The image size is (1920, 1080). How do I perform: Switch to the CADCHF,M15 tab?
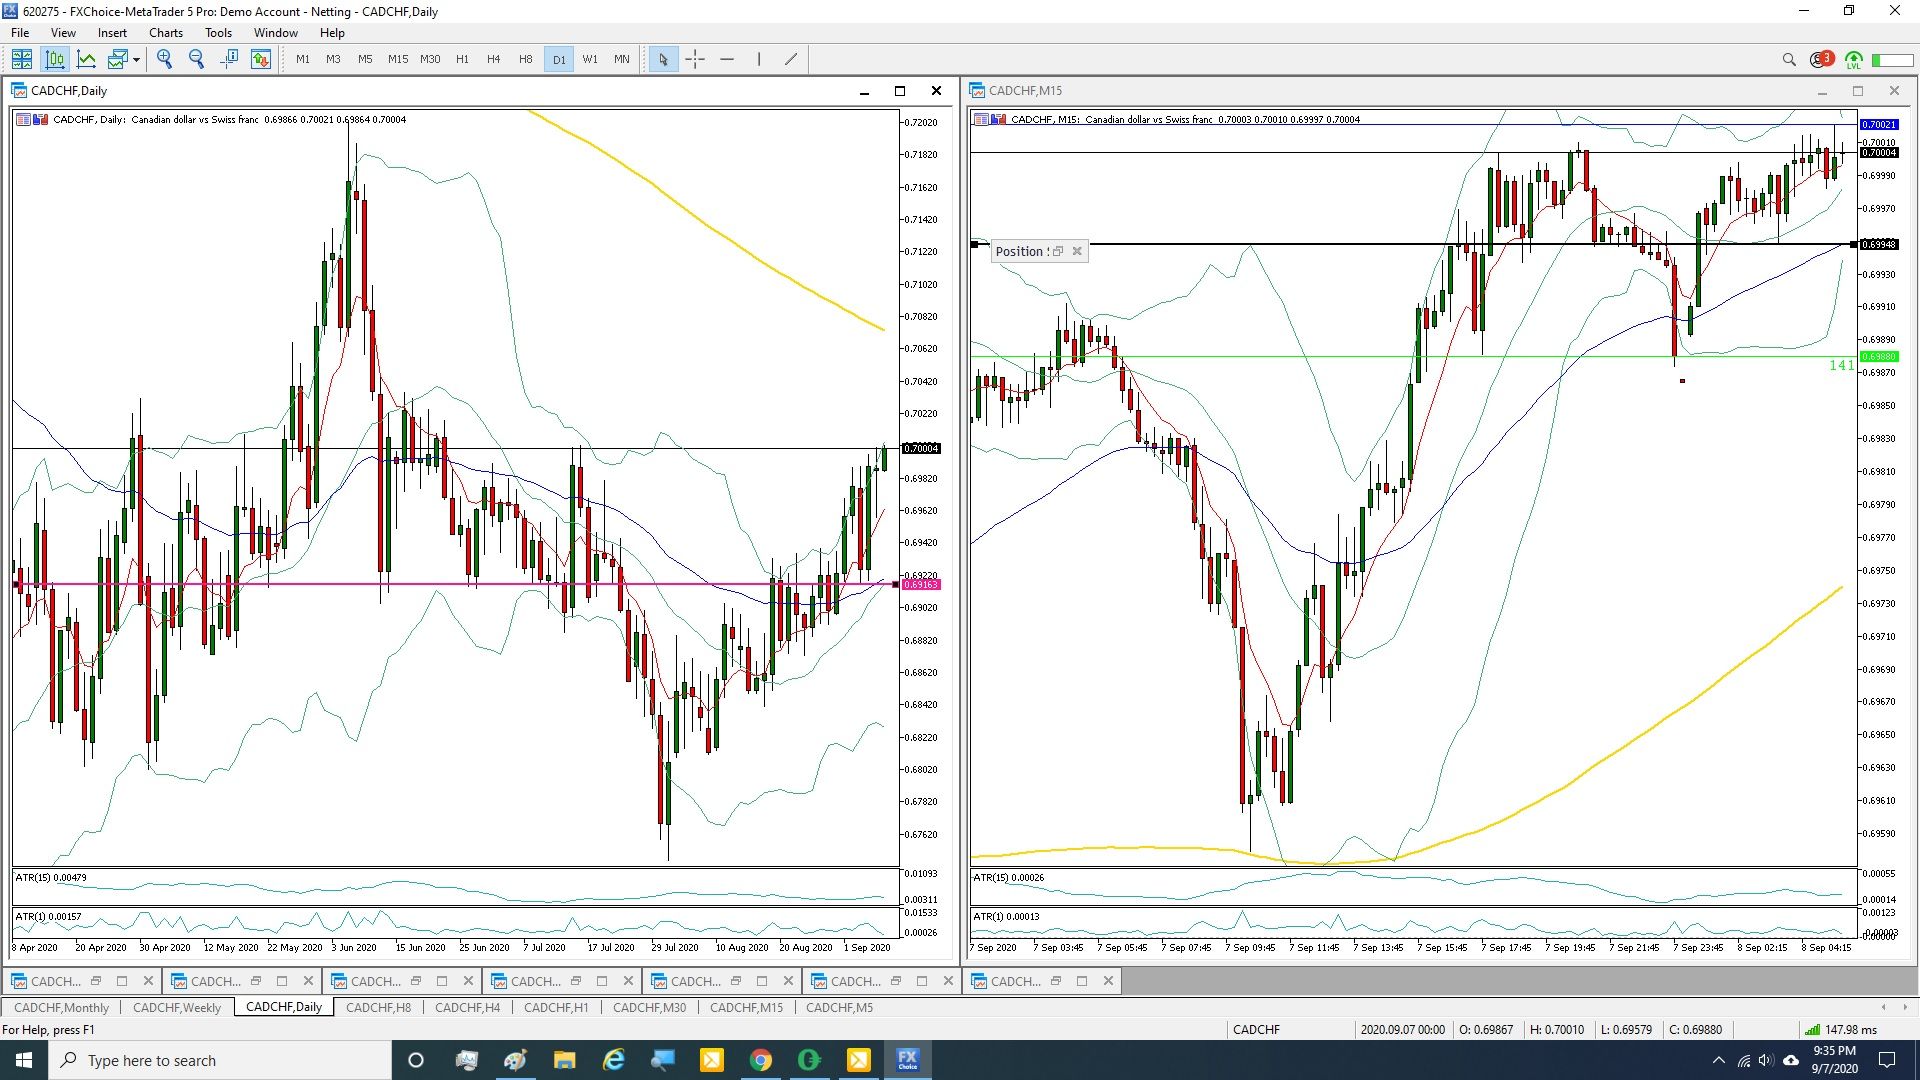pyautogui.click(x=746, y=1007)
